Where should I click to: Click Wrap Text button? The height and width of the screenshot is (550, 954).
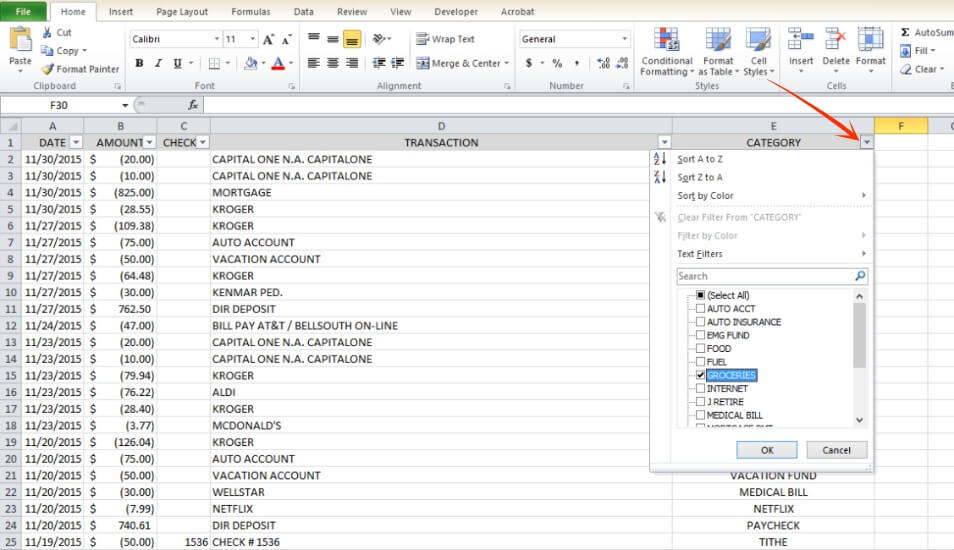[445, 39]
